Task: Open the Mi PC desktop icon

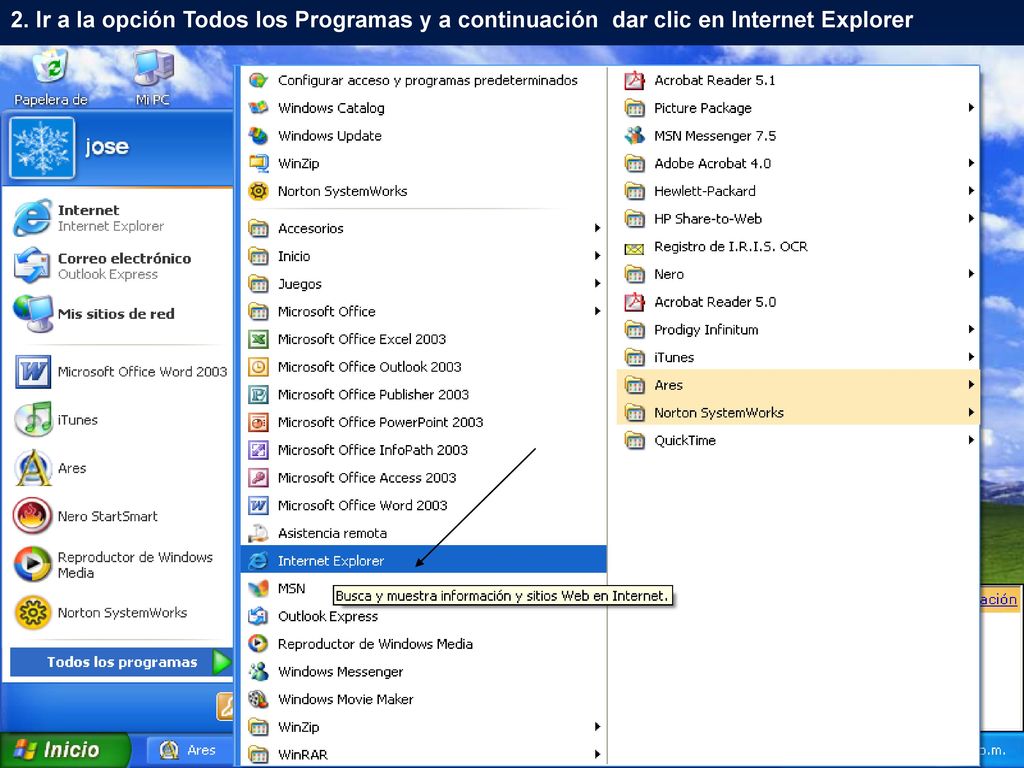Action: click(x=153, y=78)
